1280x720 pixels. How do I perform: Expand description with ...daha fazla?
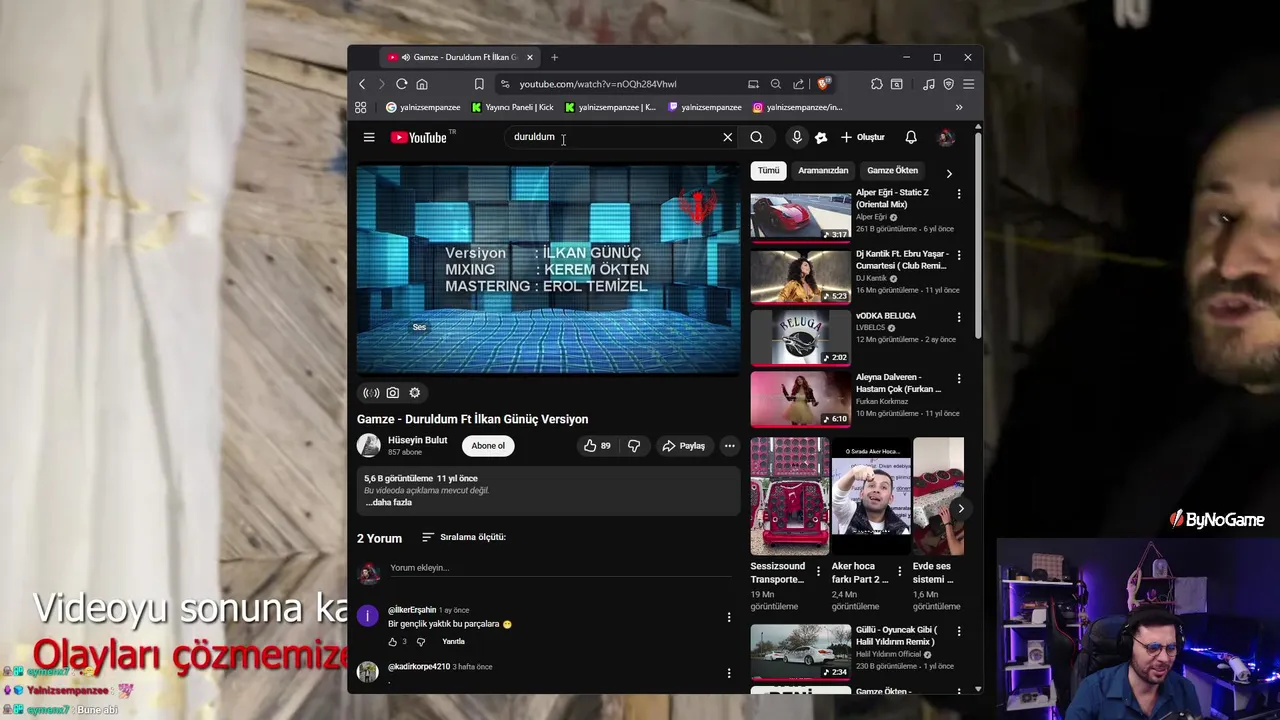(x=389, y=502)
